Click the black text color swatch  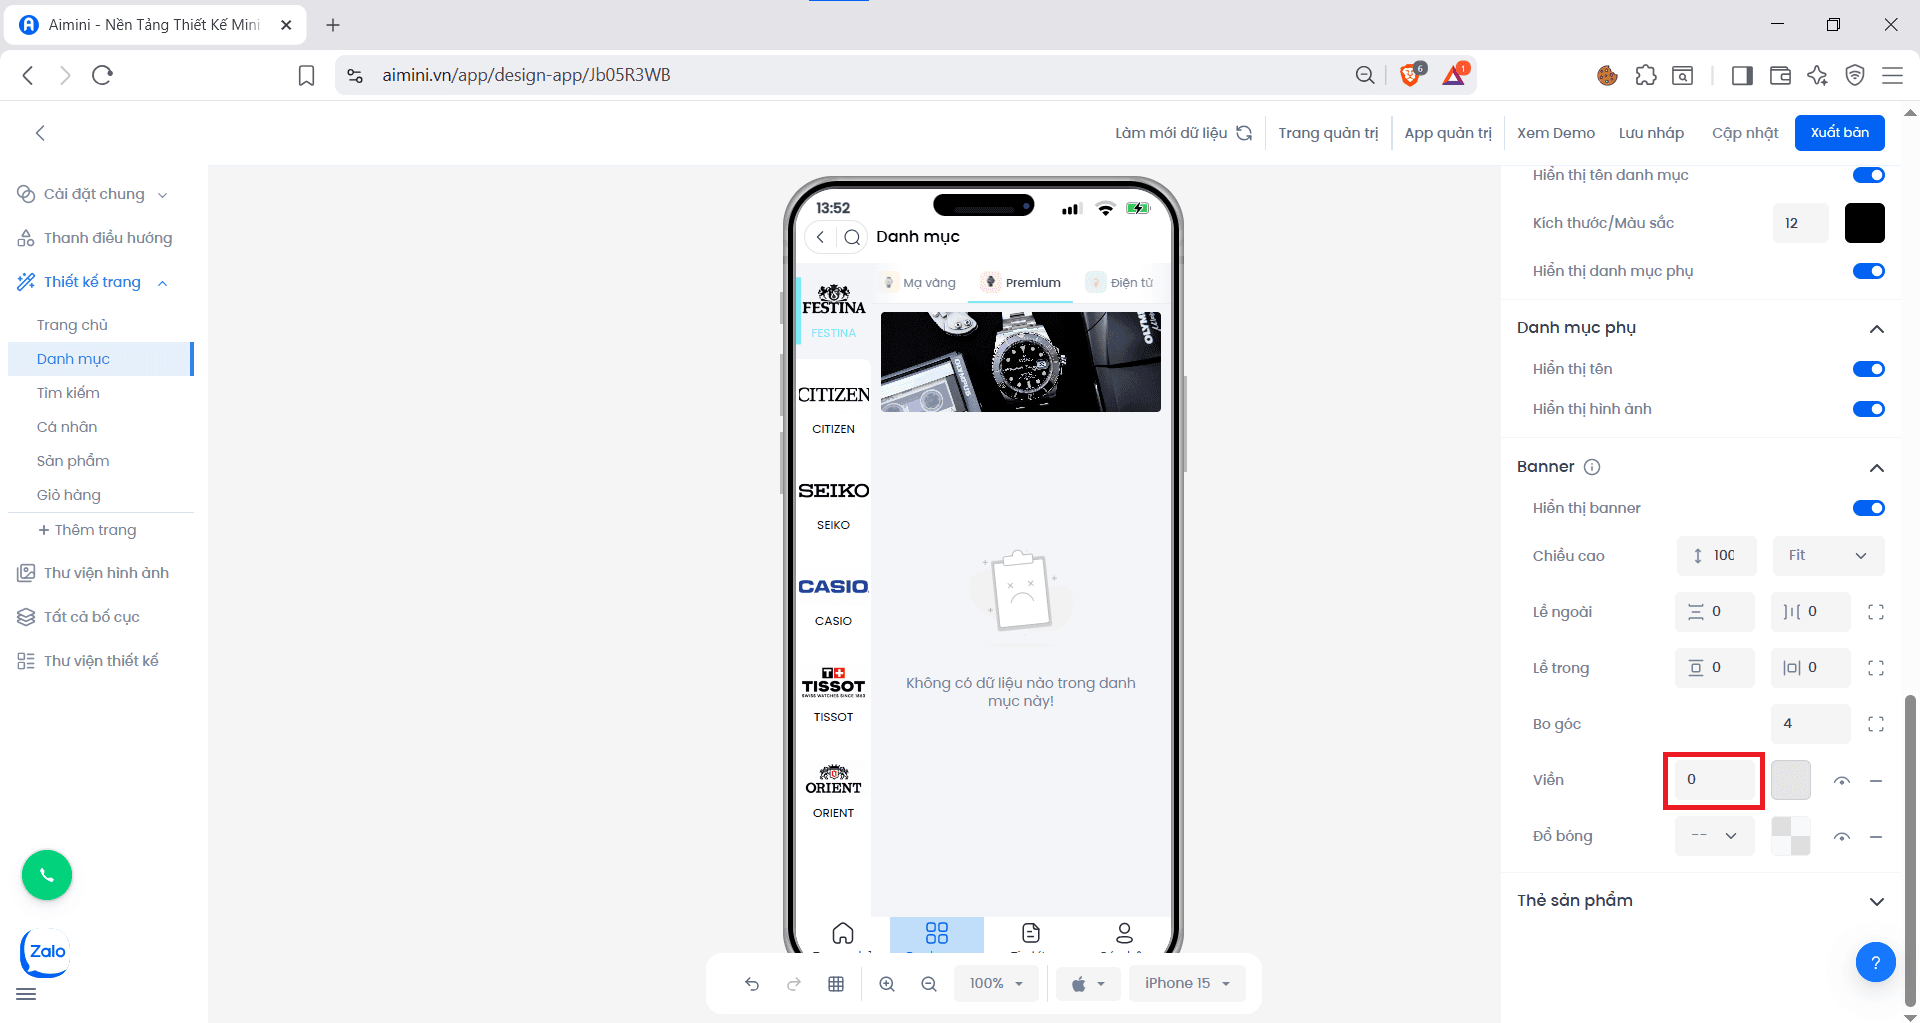[x=1864, y=223]
